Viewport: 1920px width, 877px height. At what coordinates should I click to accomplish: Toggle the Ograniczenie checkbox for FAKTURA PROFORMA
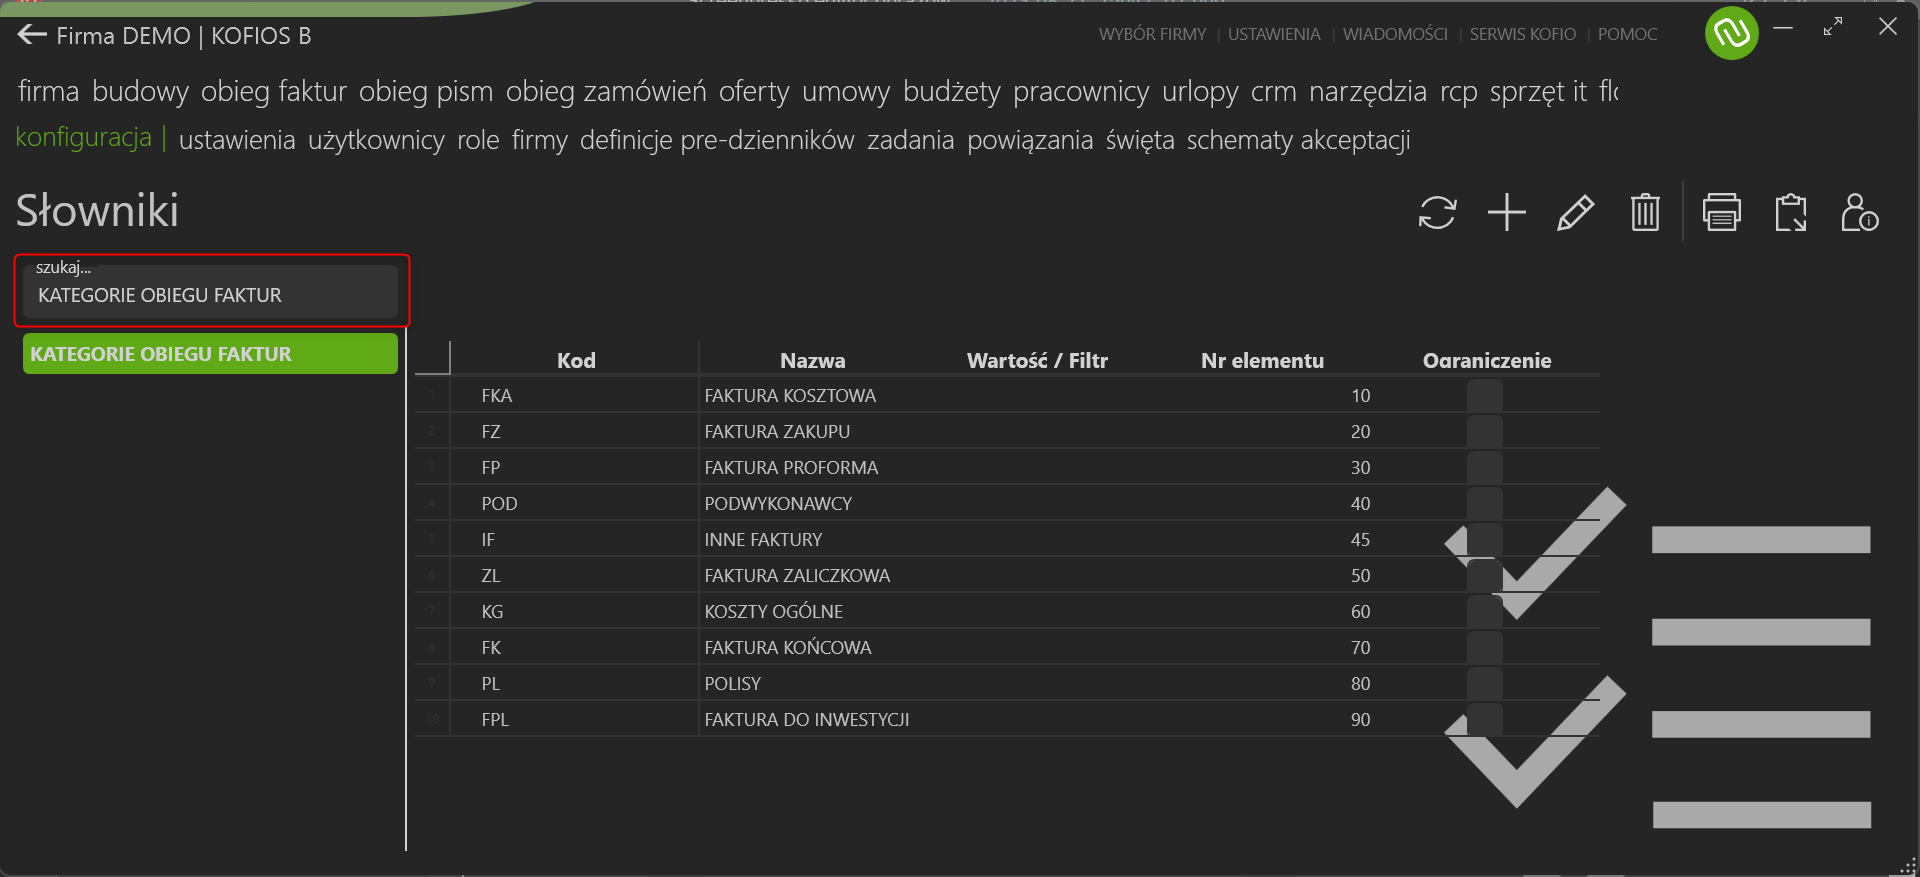point(1485,468)
